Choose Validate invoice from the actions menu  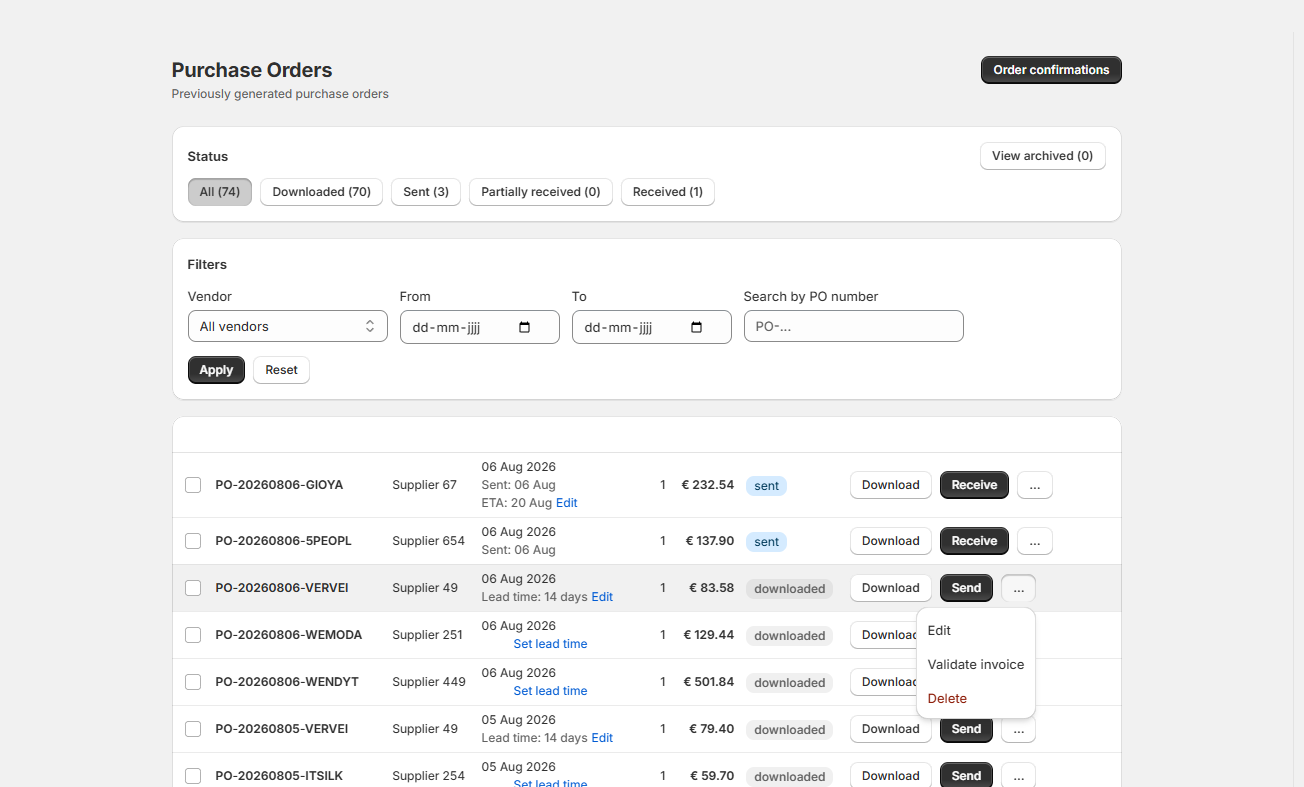(976, 665)
